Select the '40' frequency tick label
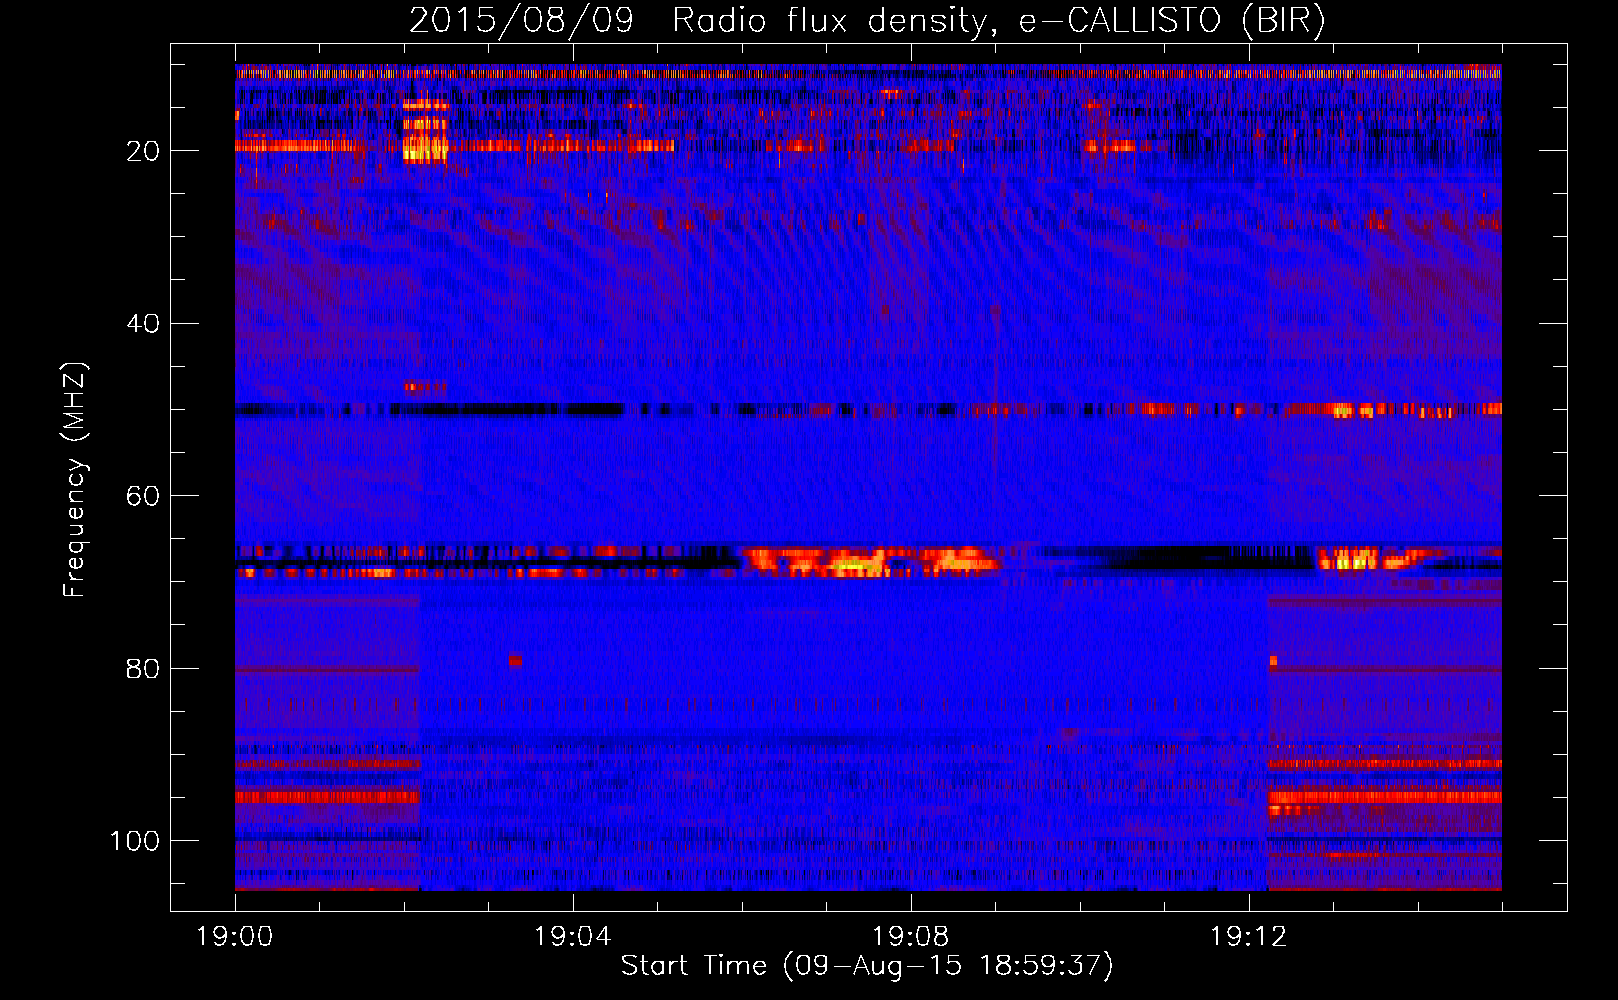 point(143,324)
